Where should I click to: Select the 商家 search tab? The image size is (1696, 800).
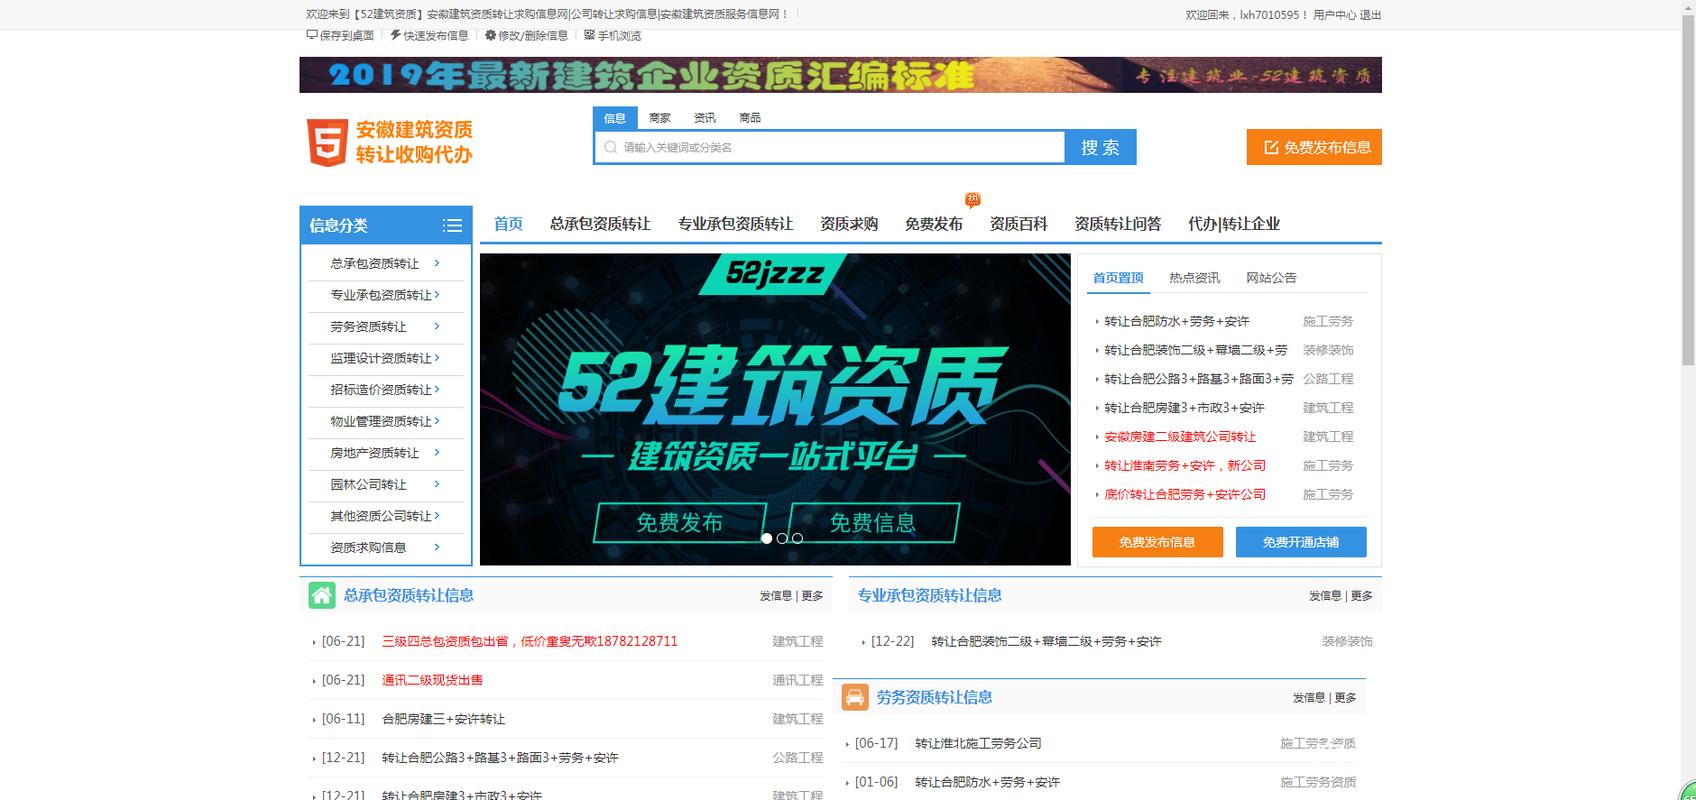pyautogui.click(x=660, y=118)
